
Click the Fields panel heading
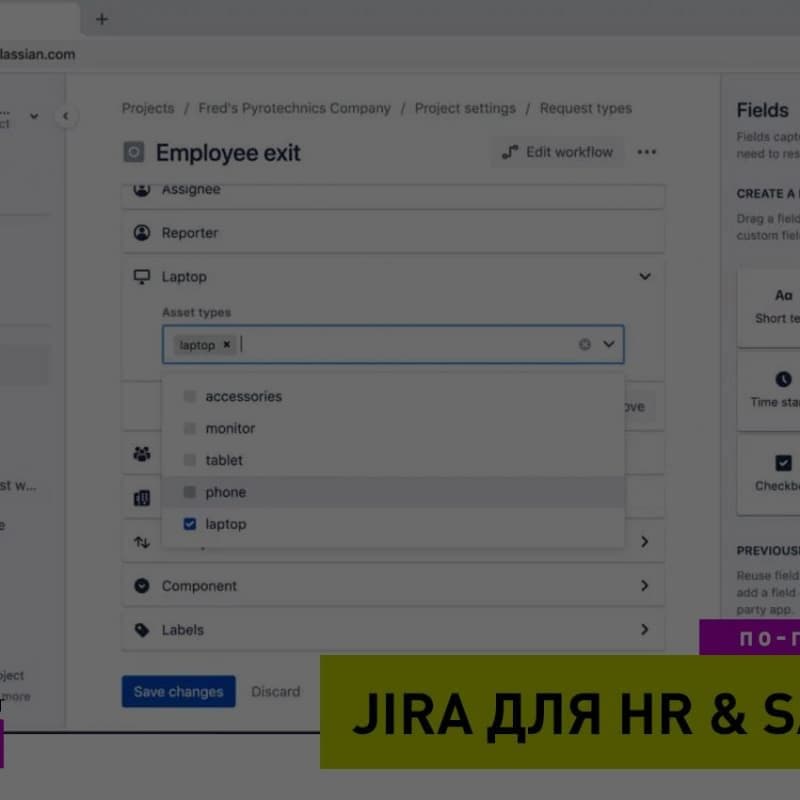point(762,110)
